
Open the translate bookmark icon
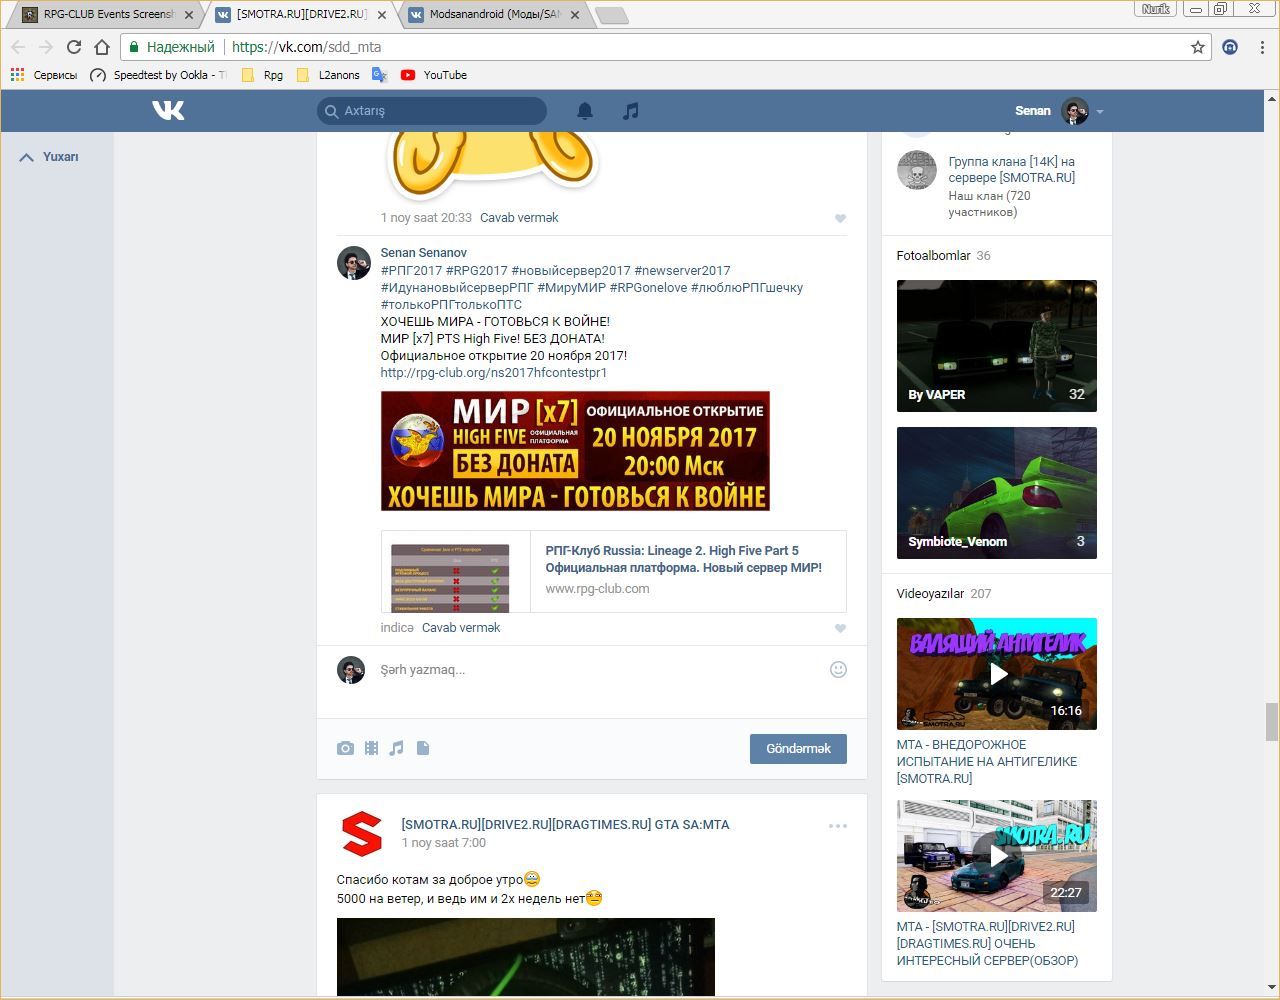pos(379,75)
